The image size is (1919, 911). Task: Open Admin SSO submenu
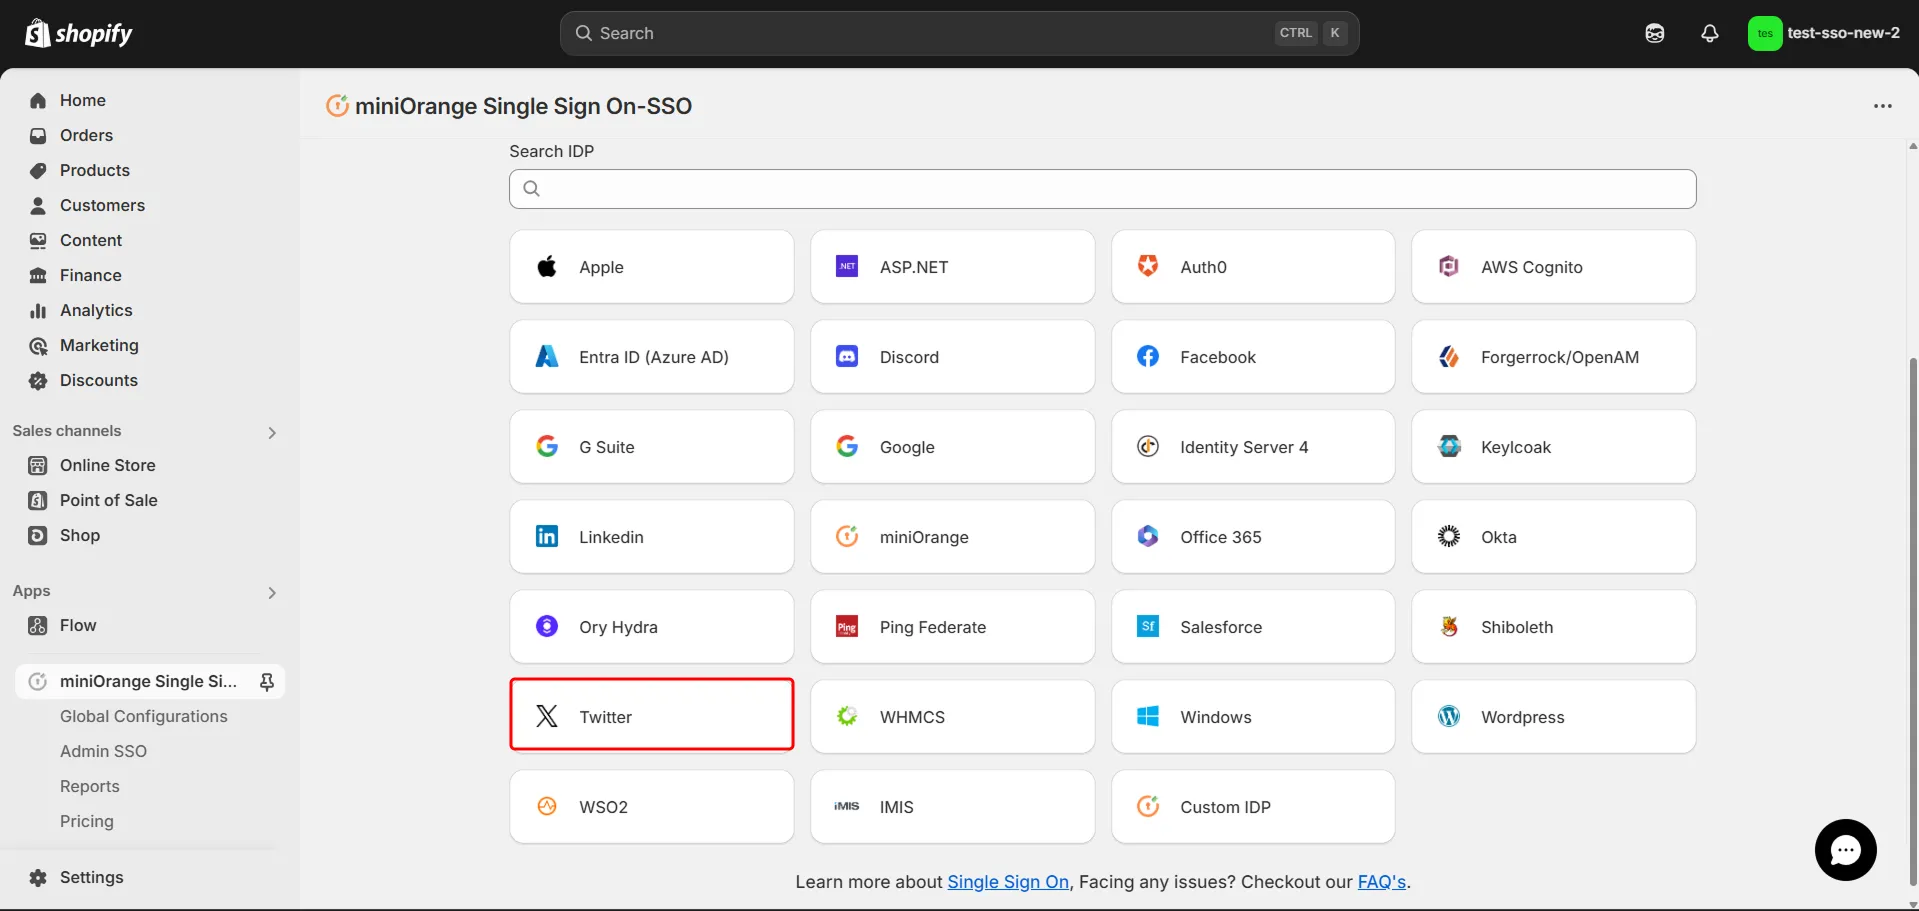[x=103, y=751]
